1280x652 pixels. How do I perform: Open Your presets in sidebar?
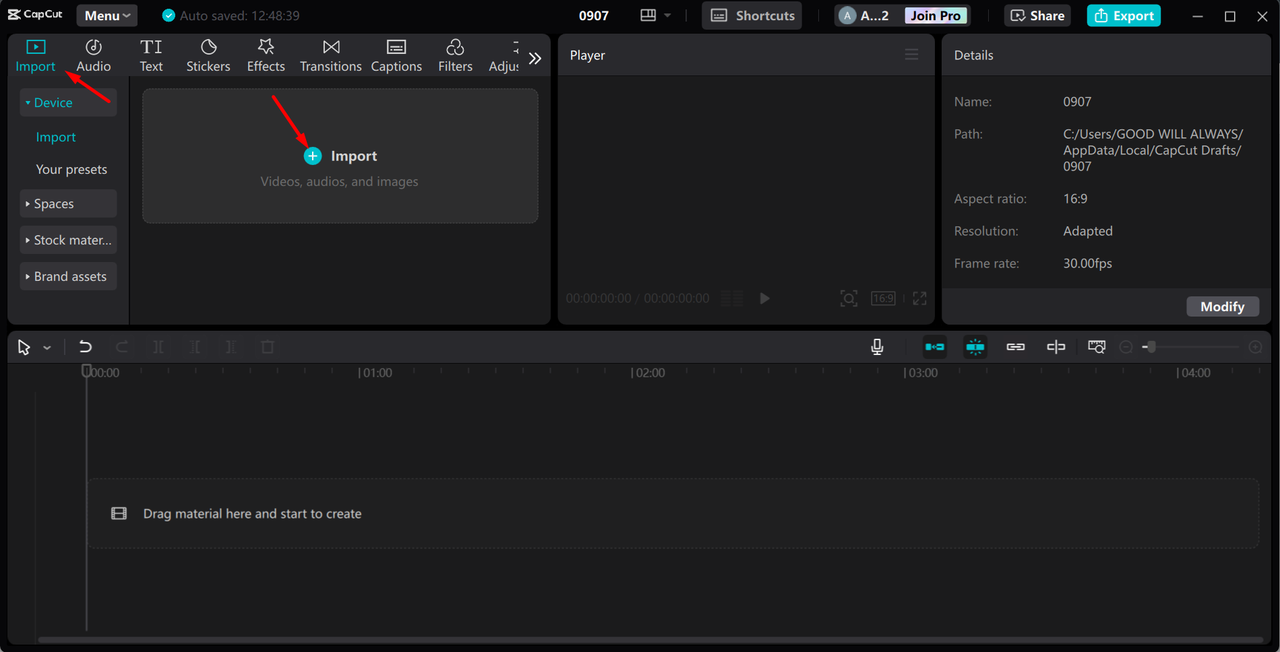pos(71,169)
